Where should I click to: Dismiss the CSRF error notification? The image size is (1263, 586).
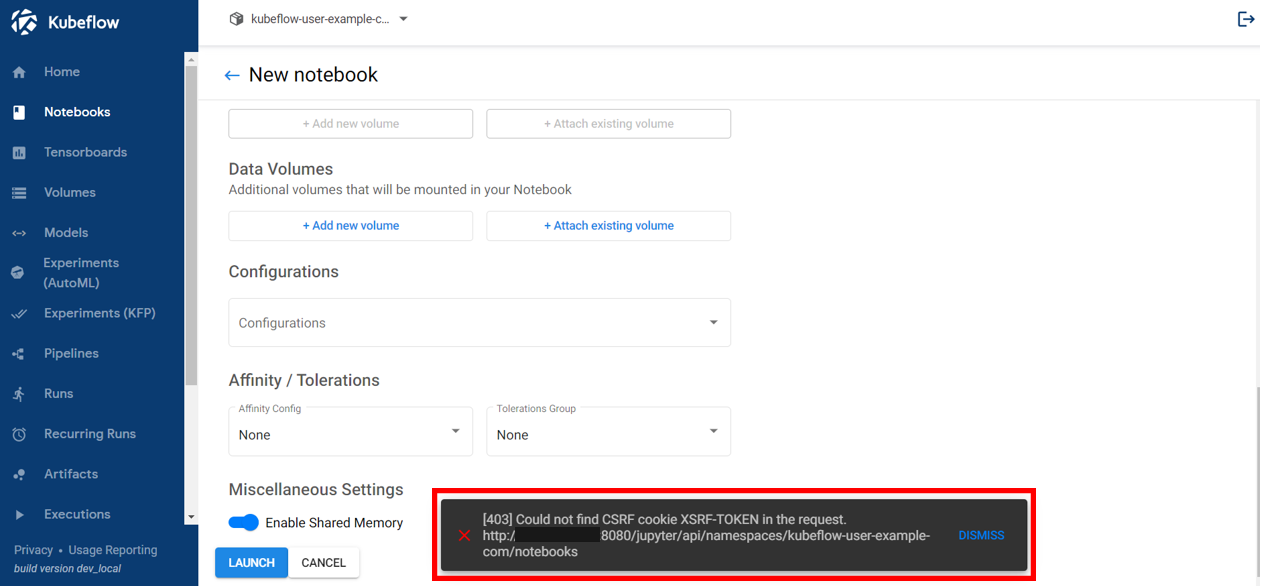click(980, 536)
